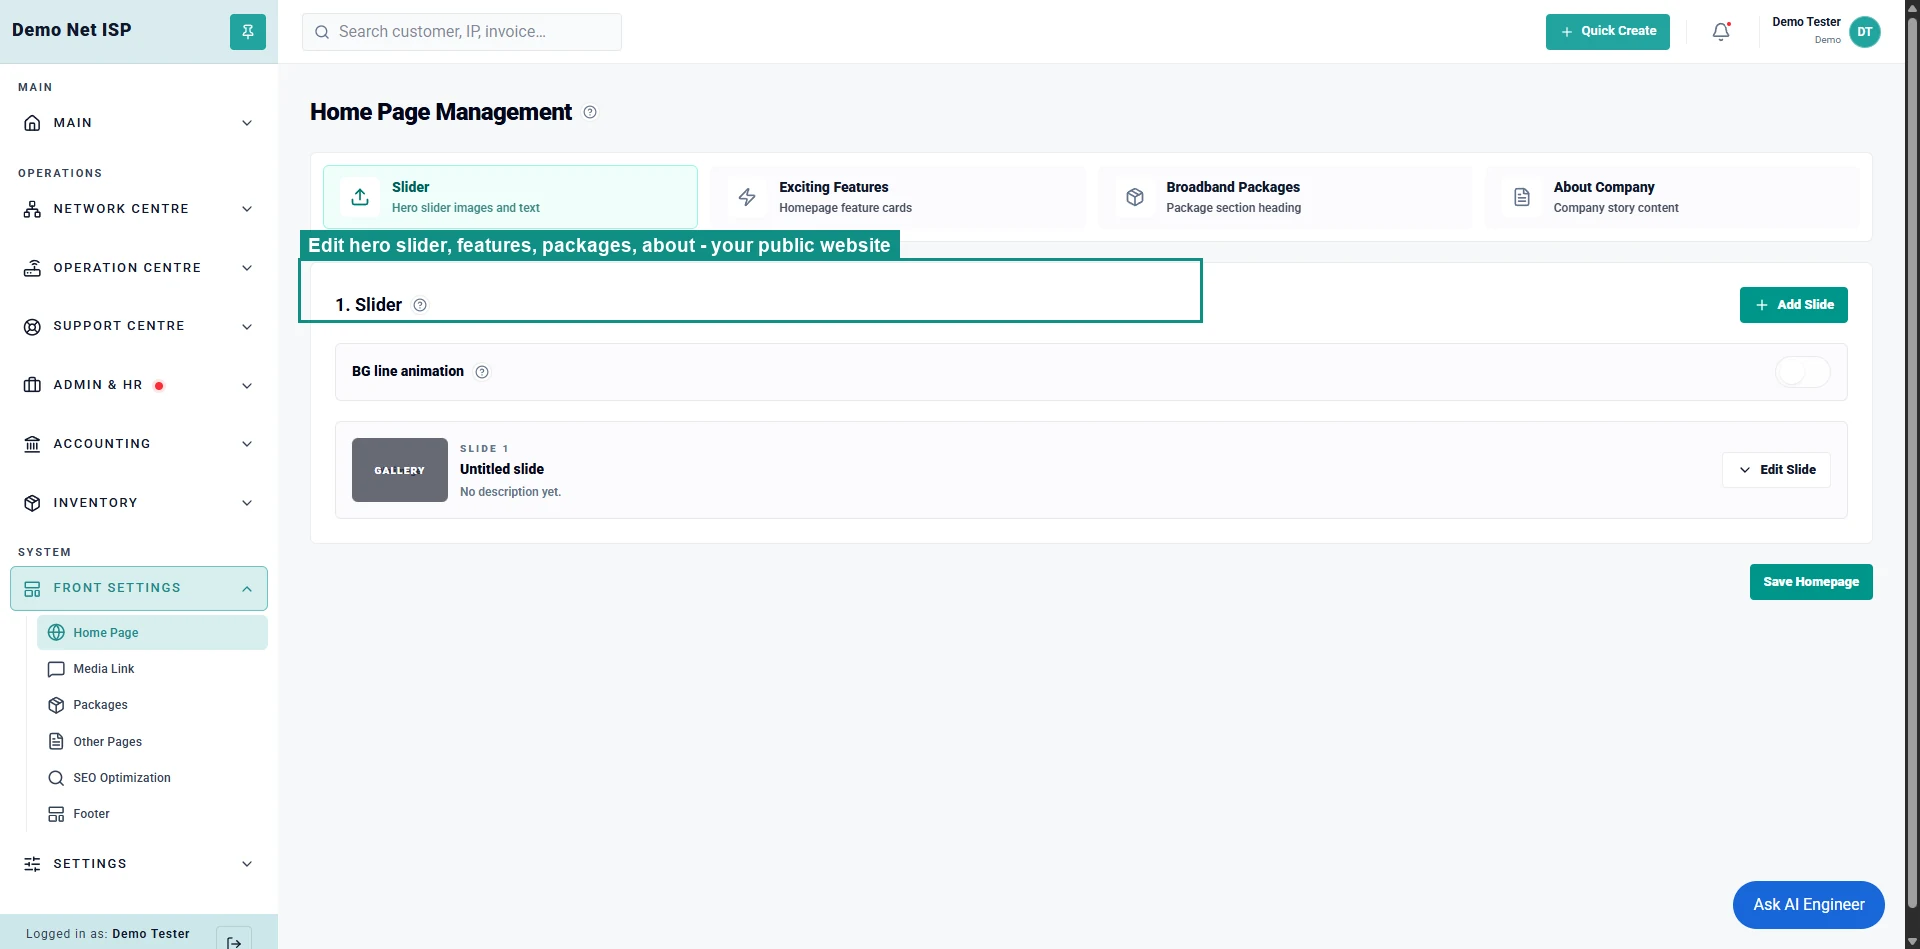
Task: Click the 'No description yet.' text
Action: click(510, 492)
